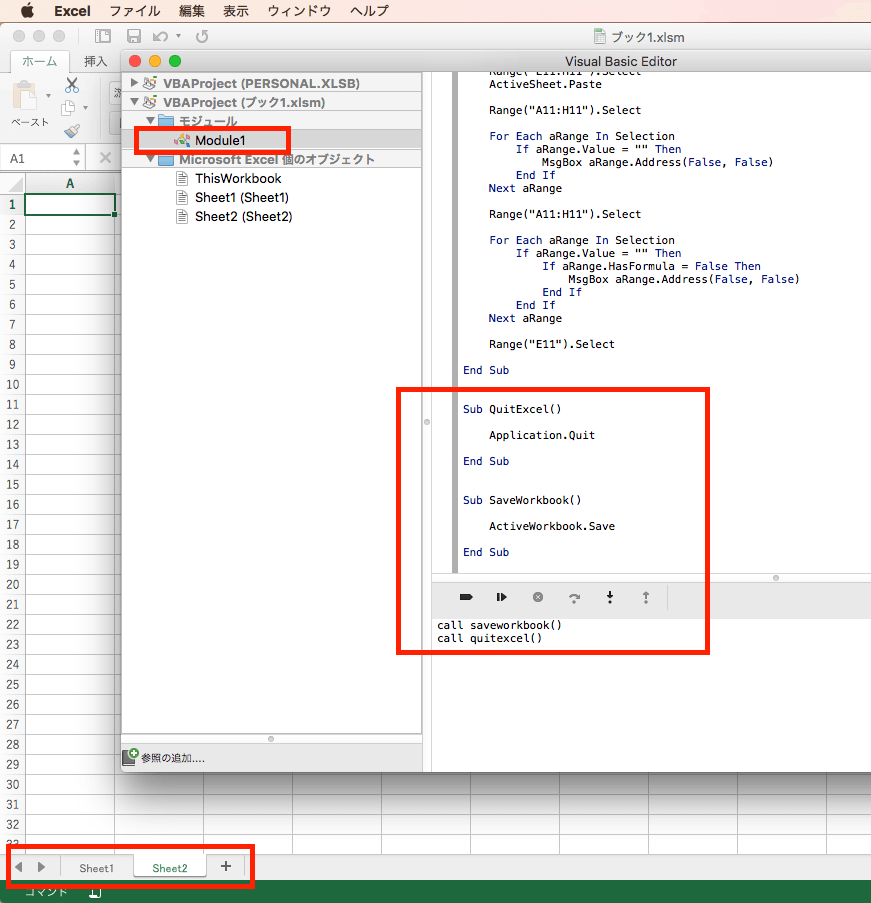This screenshot has width=871, height=903.
Task: Click the Select All corner triangle
Action: pos(16,184)
